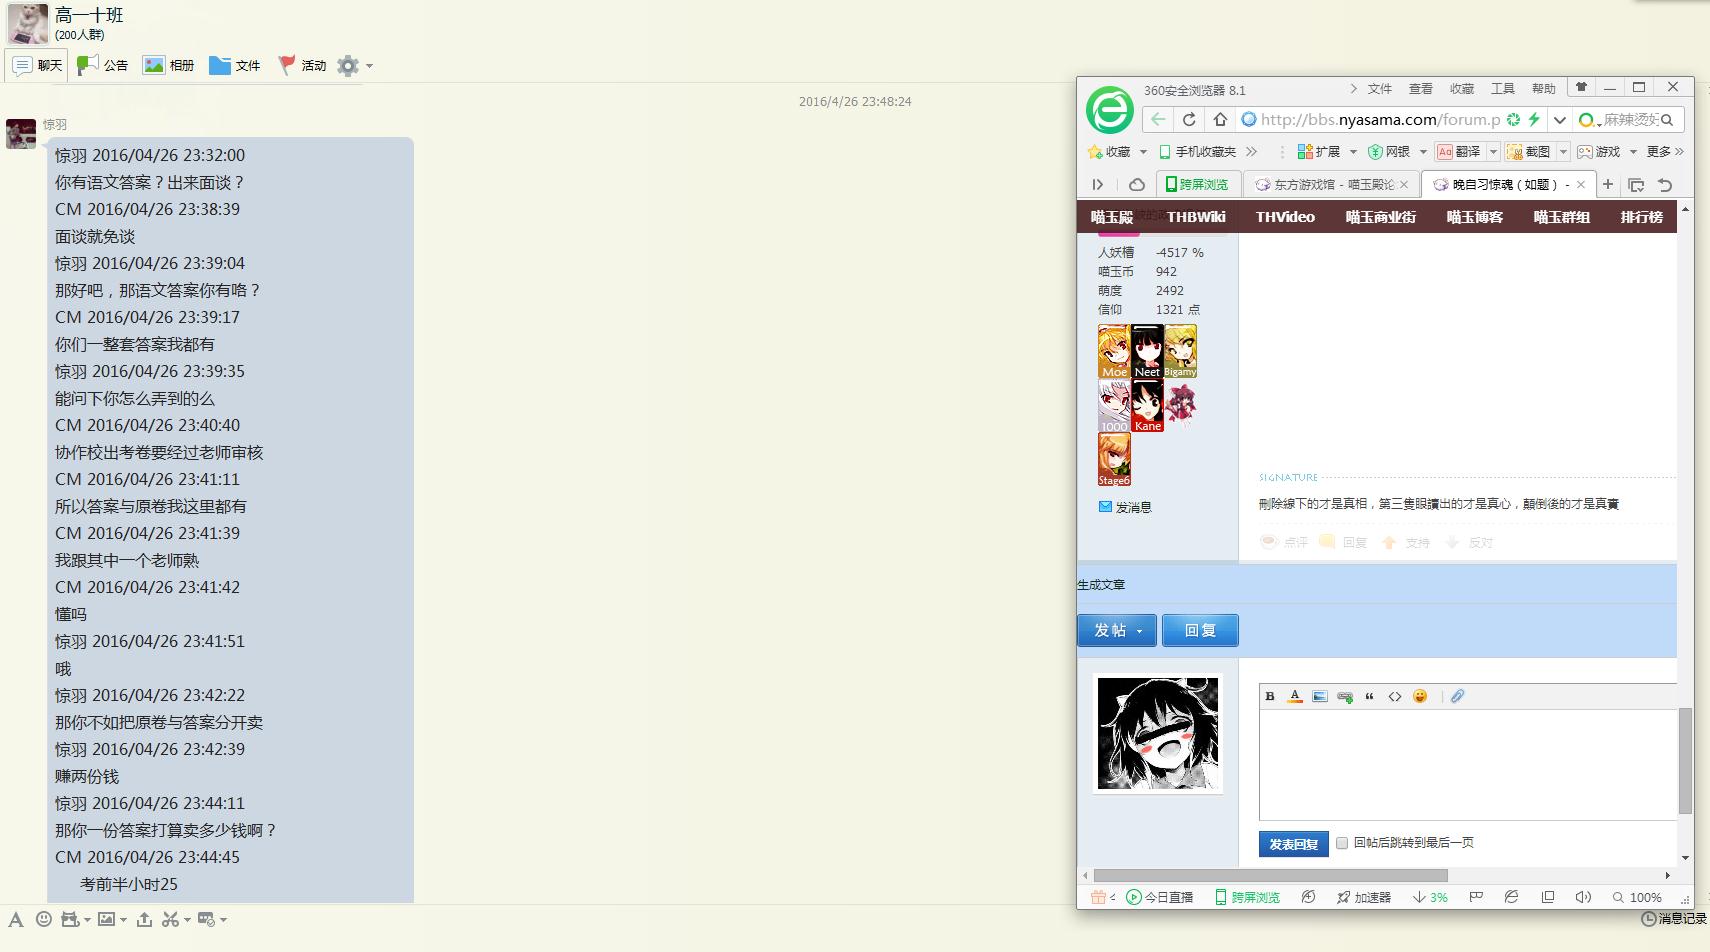The width and height of the screenshot is (1710, 952).
Task: Mute sound via browser status bar speaker
Action: pyautogui.click(x=1582, y=897)
